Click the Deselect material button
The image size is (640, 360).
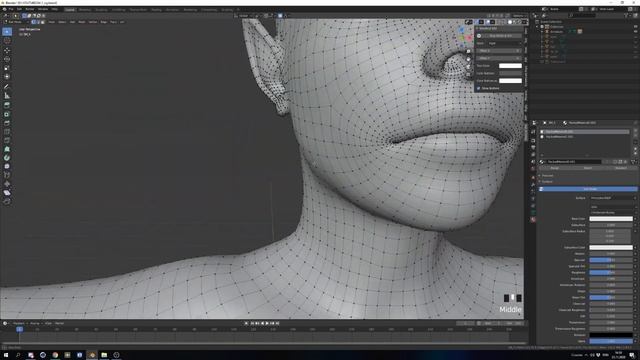coord(621,168)
